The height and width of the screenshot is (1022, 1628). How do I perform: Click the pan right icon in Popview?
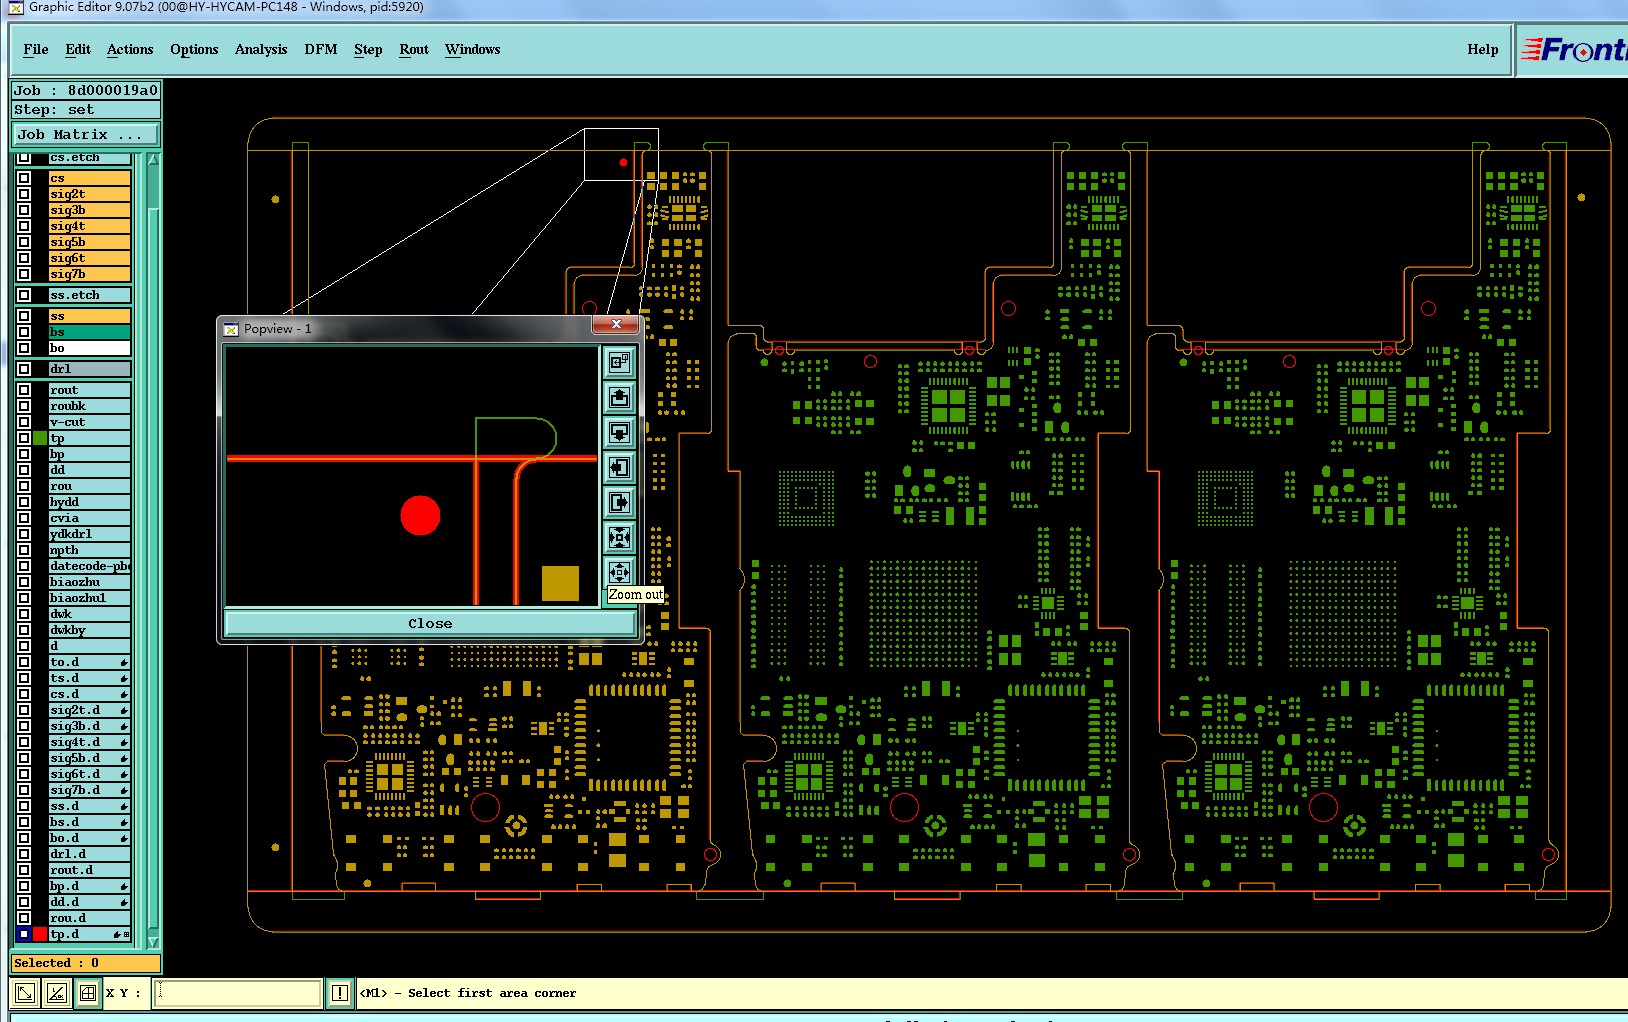(x=619, y=502)
